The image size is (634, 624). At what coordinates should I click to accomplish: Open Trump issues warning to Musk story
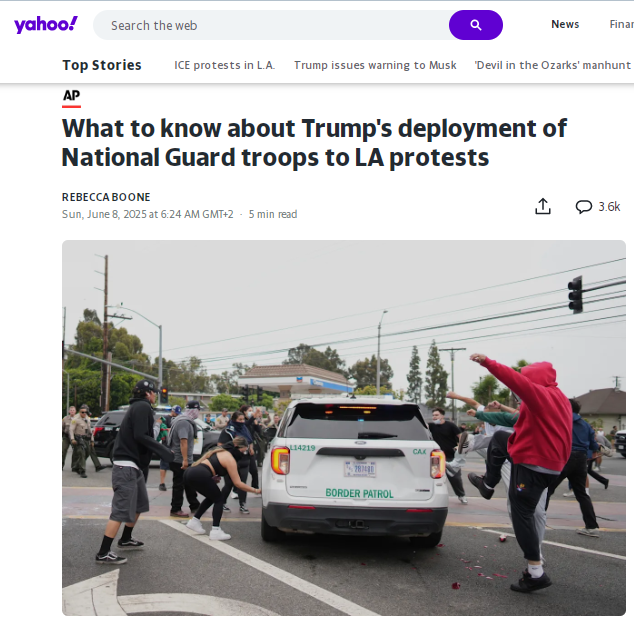coord(375,65)
